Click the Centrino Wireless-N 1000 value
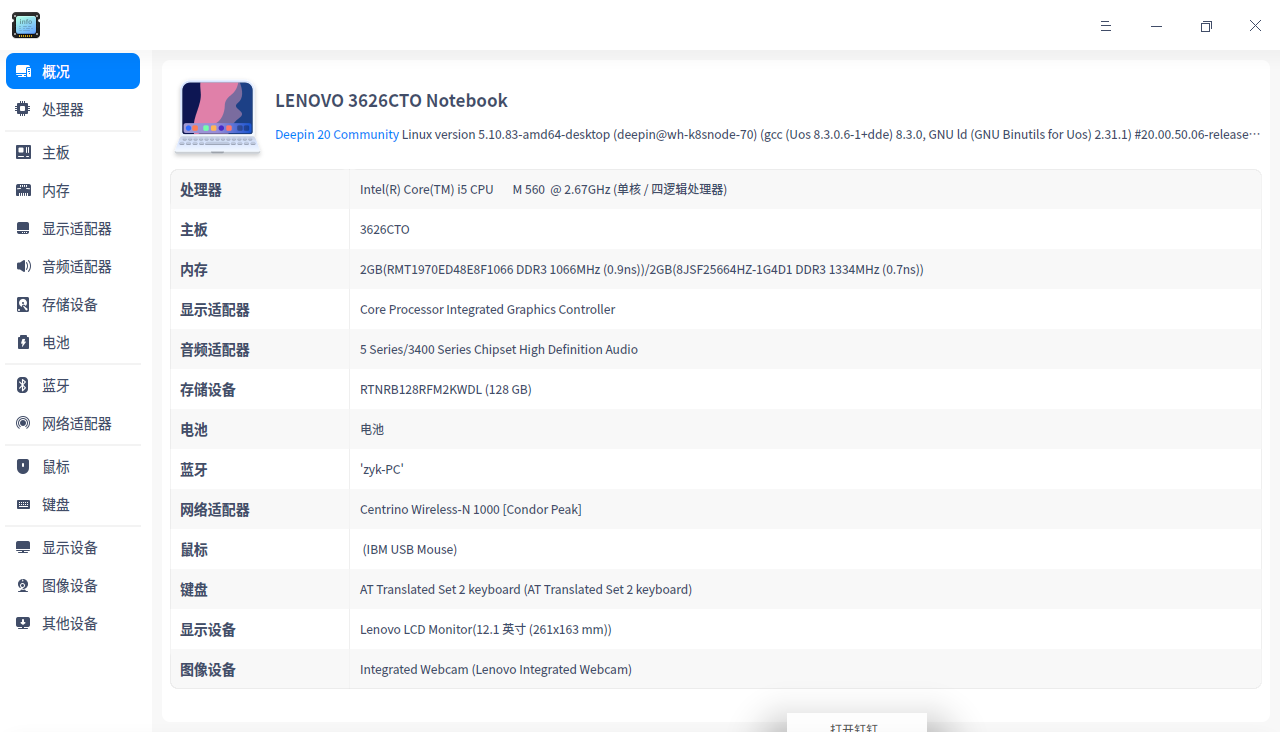The image size is (1280, 732). 471,510
